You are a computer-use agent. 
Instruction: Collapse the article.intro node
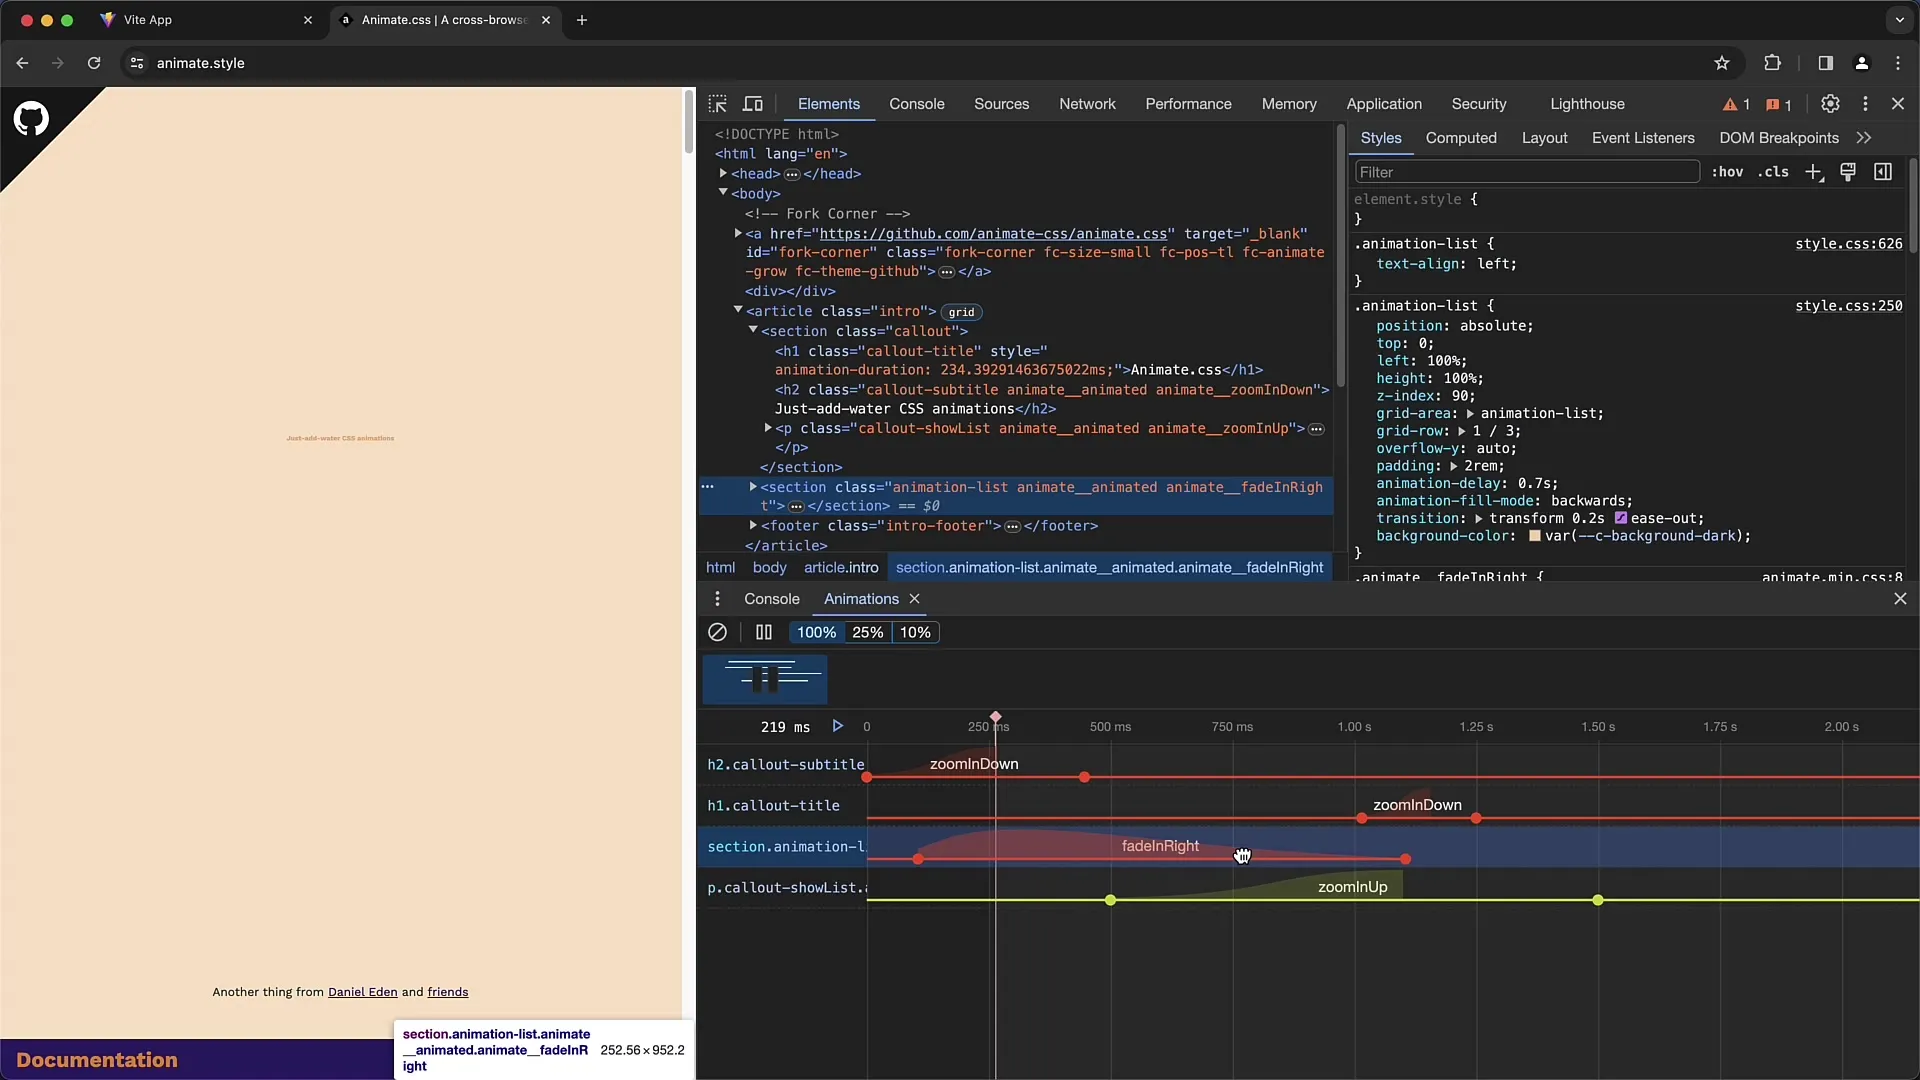pyautogui.click(x=738, y=310)
